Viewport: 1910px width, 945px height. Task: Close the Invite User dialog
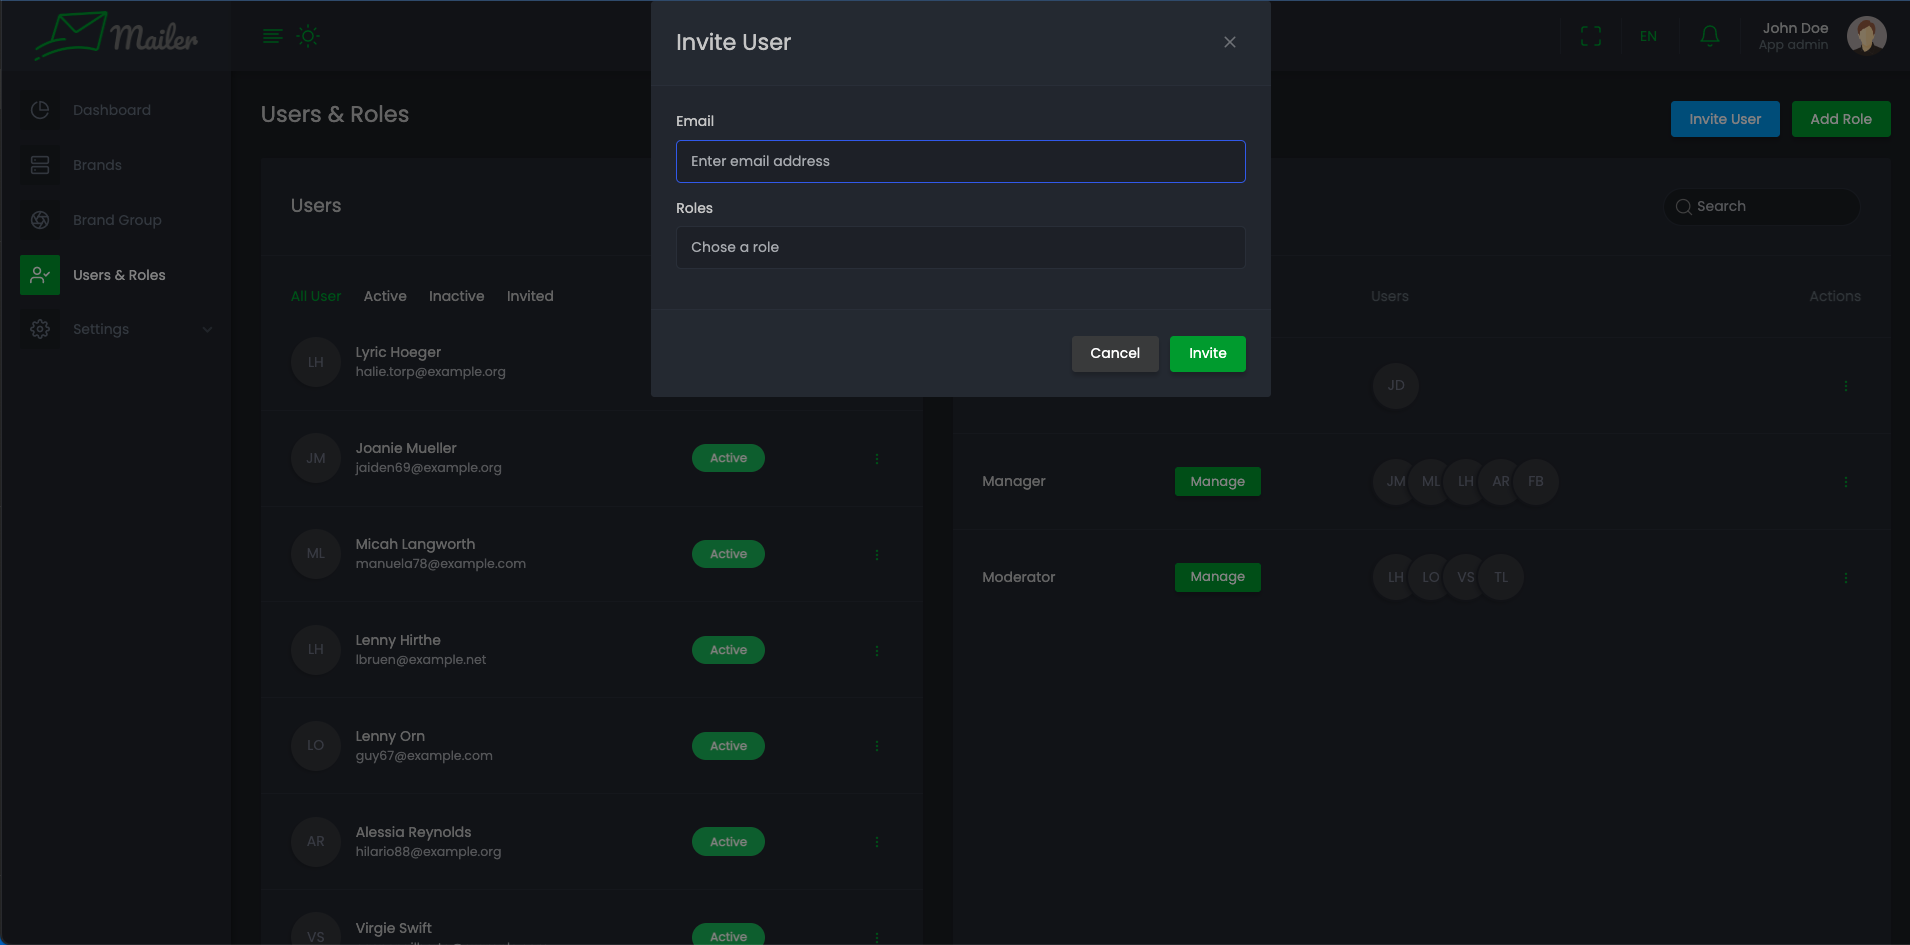click(1229, 42)
